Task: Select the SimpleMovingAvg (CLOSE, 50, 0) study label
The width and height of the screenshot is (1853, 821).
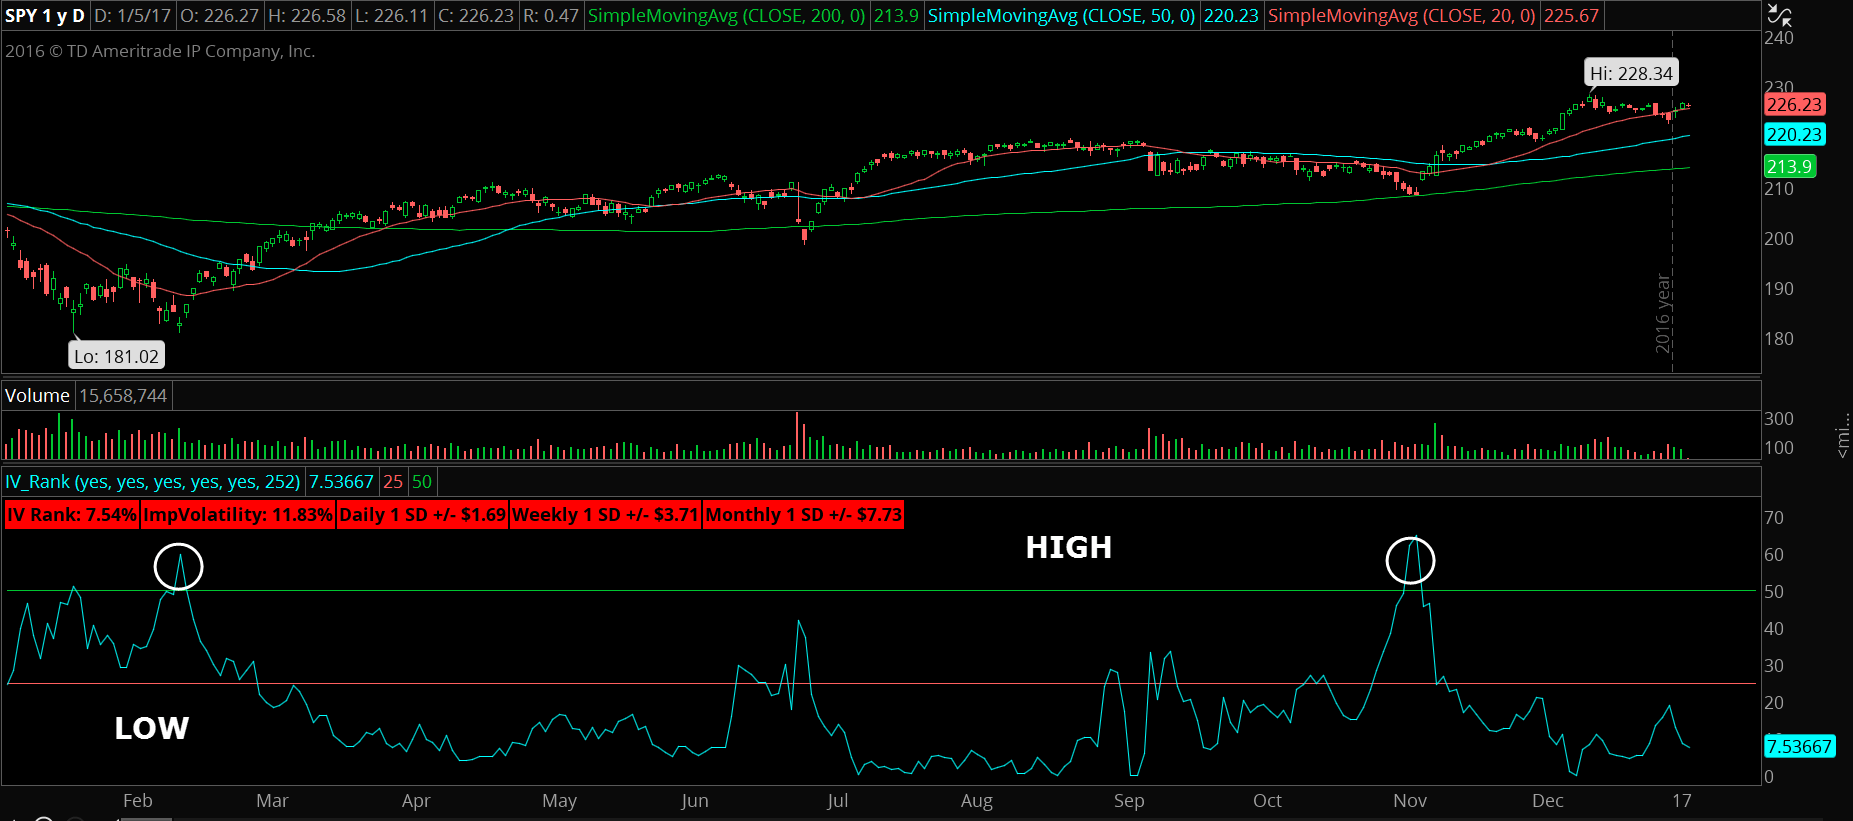Action: [x=1061, y=16]
